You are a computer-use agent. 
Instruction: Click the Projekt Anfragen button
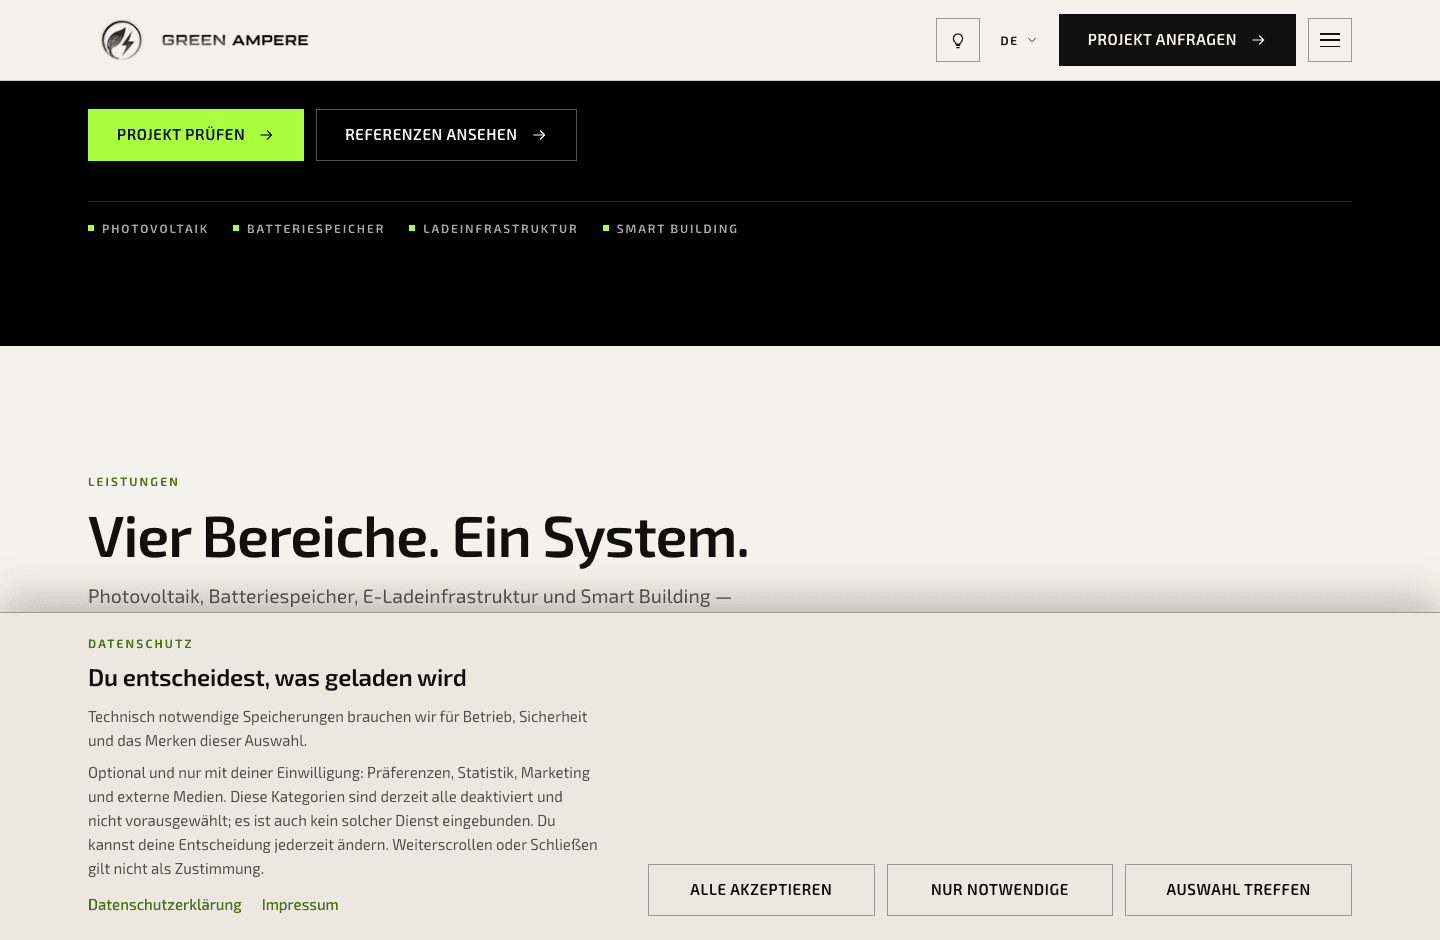click(1177, 40)
